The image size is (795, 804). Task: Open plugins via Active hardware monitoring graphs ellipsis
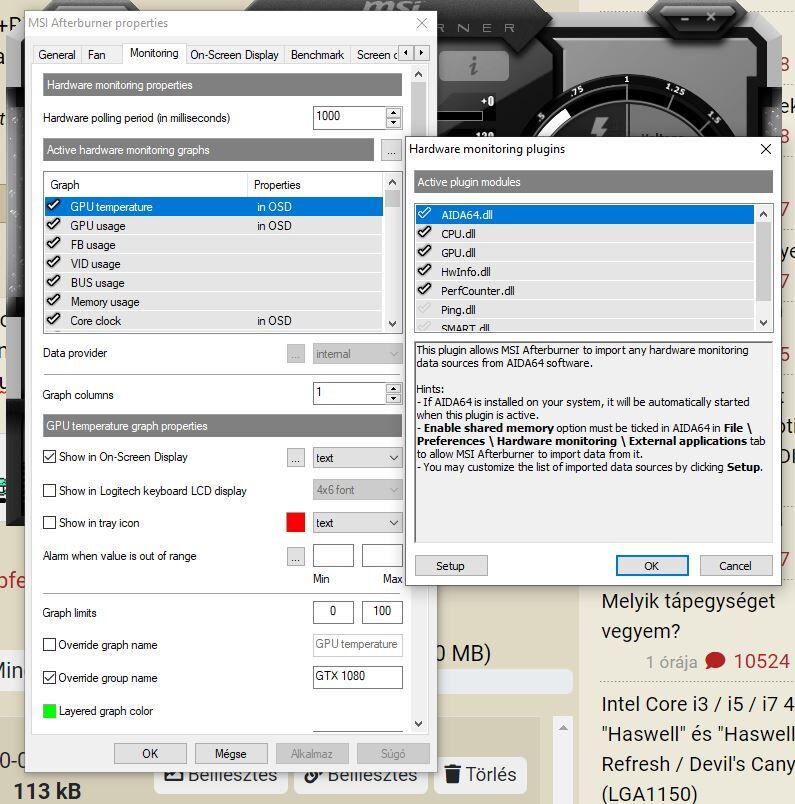pos(391,150)
